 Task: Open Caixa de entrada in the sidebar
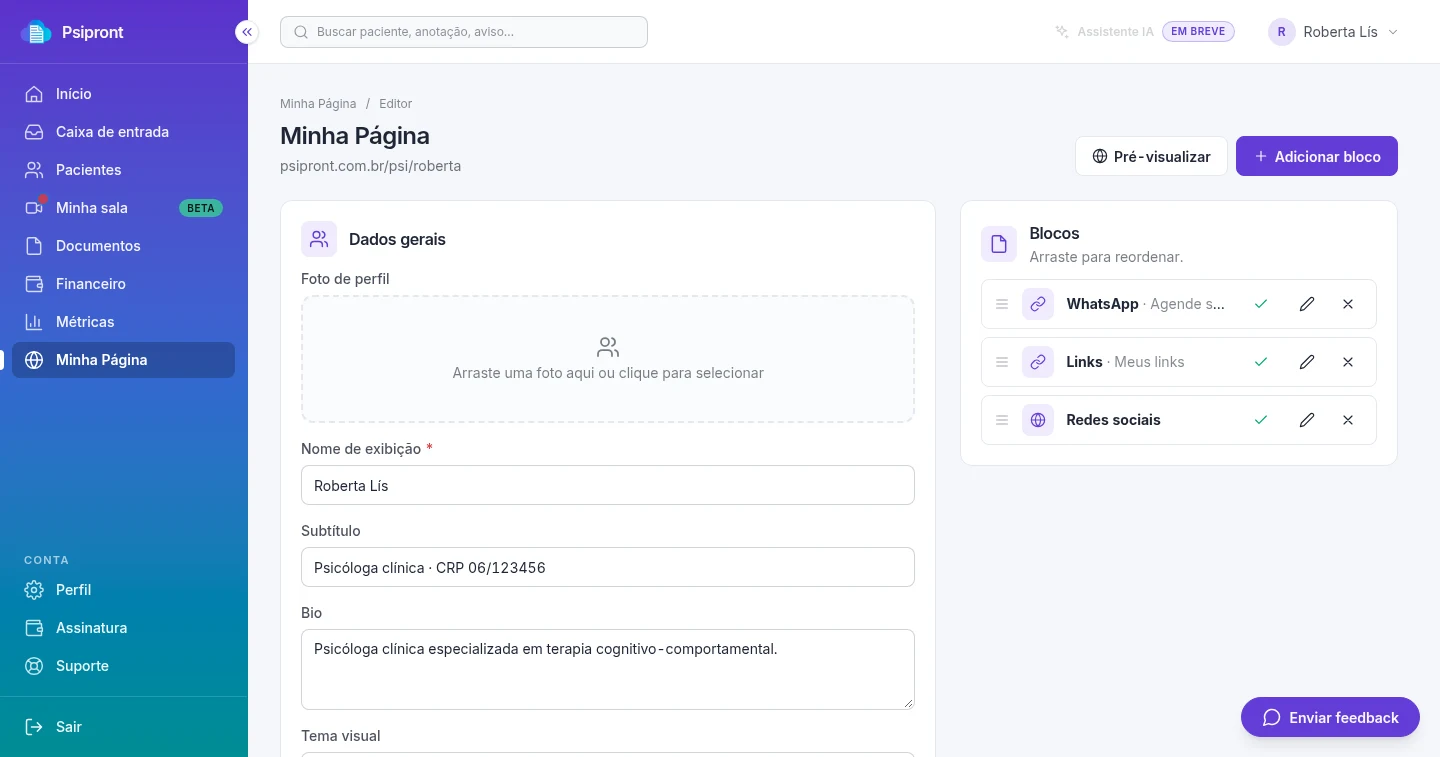click(123, 132)
